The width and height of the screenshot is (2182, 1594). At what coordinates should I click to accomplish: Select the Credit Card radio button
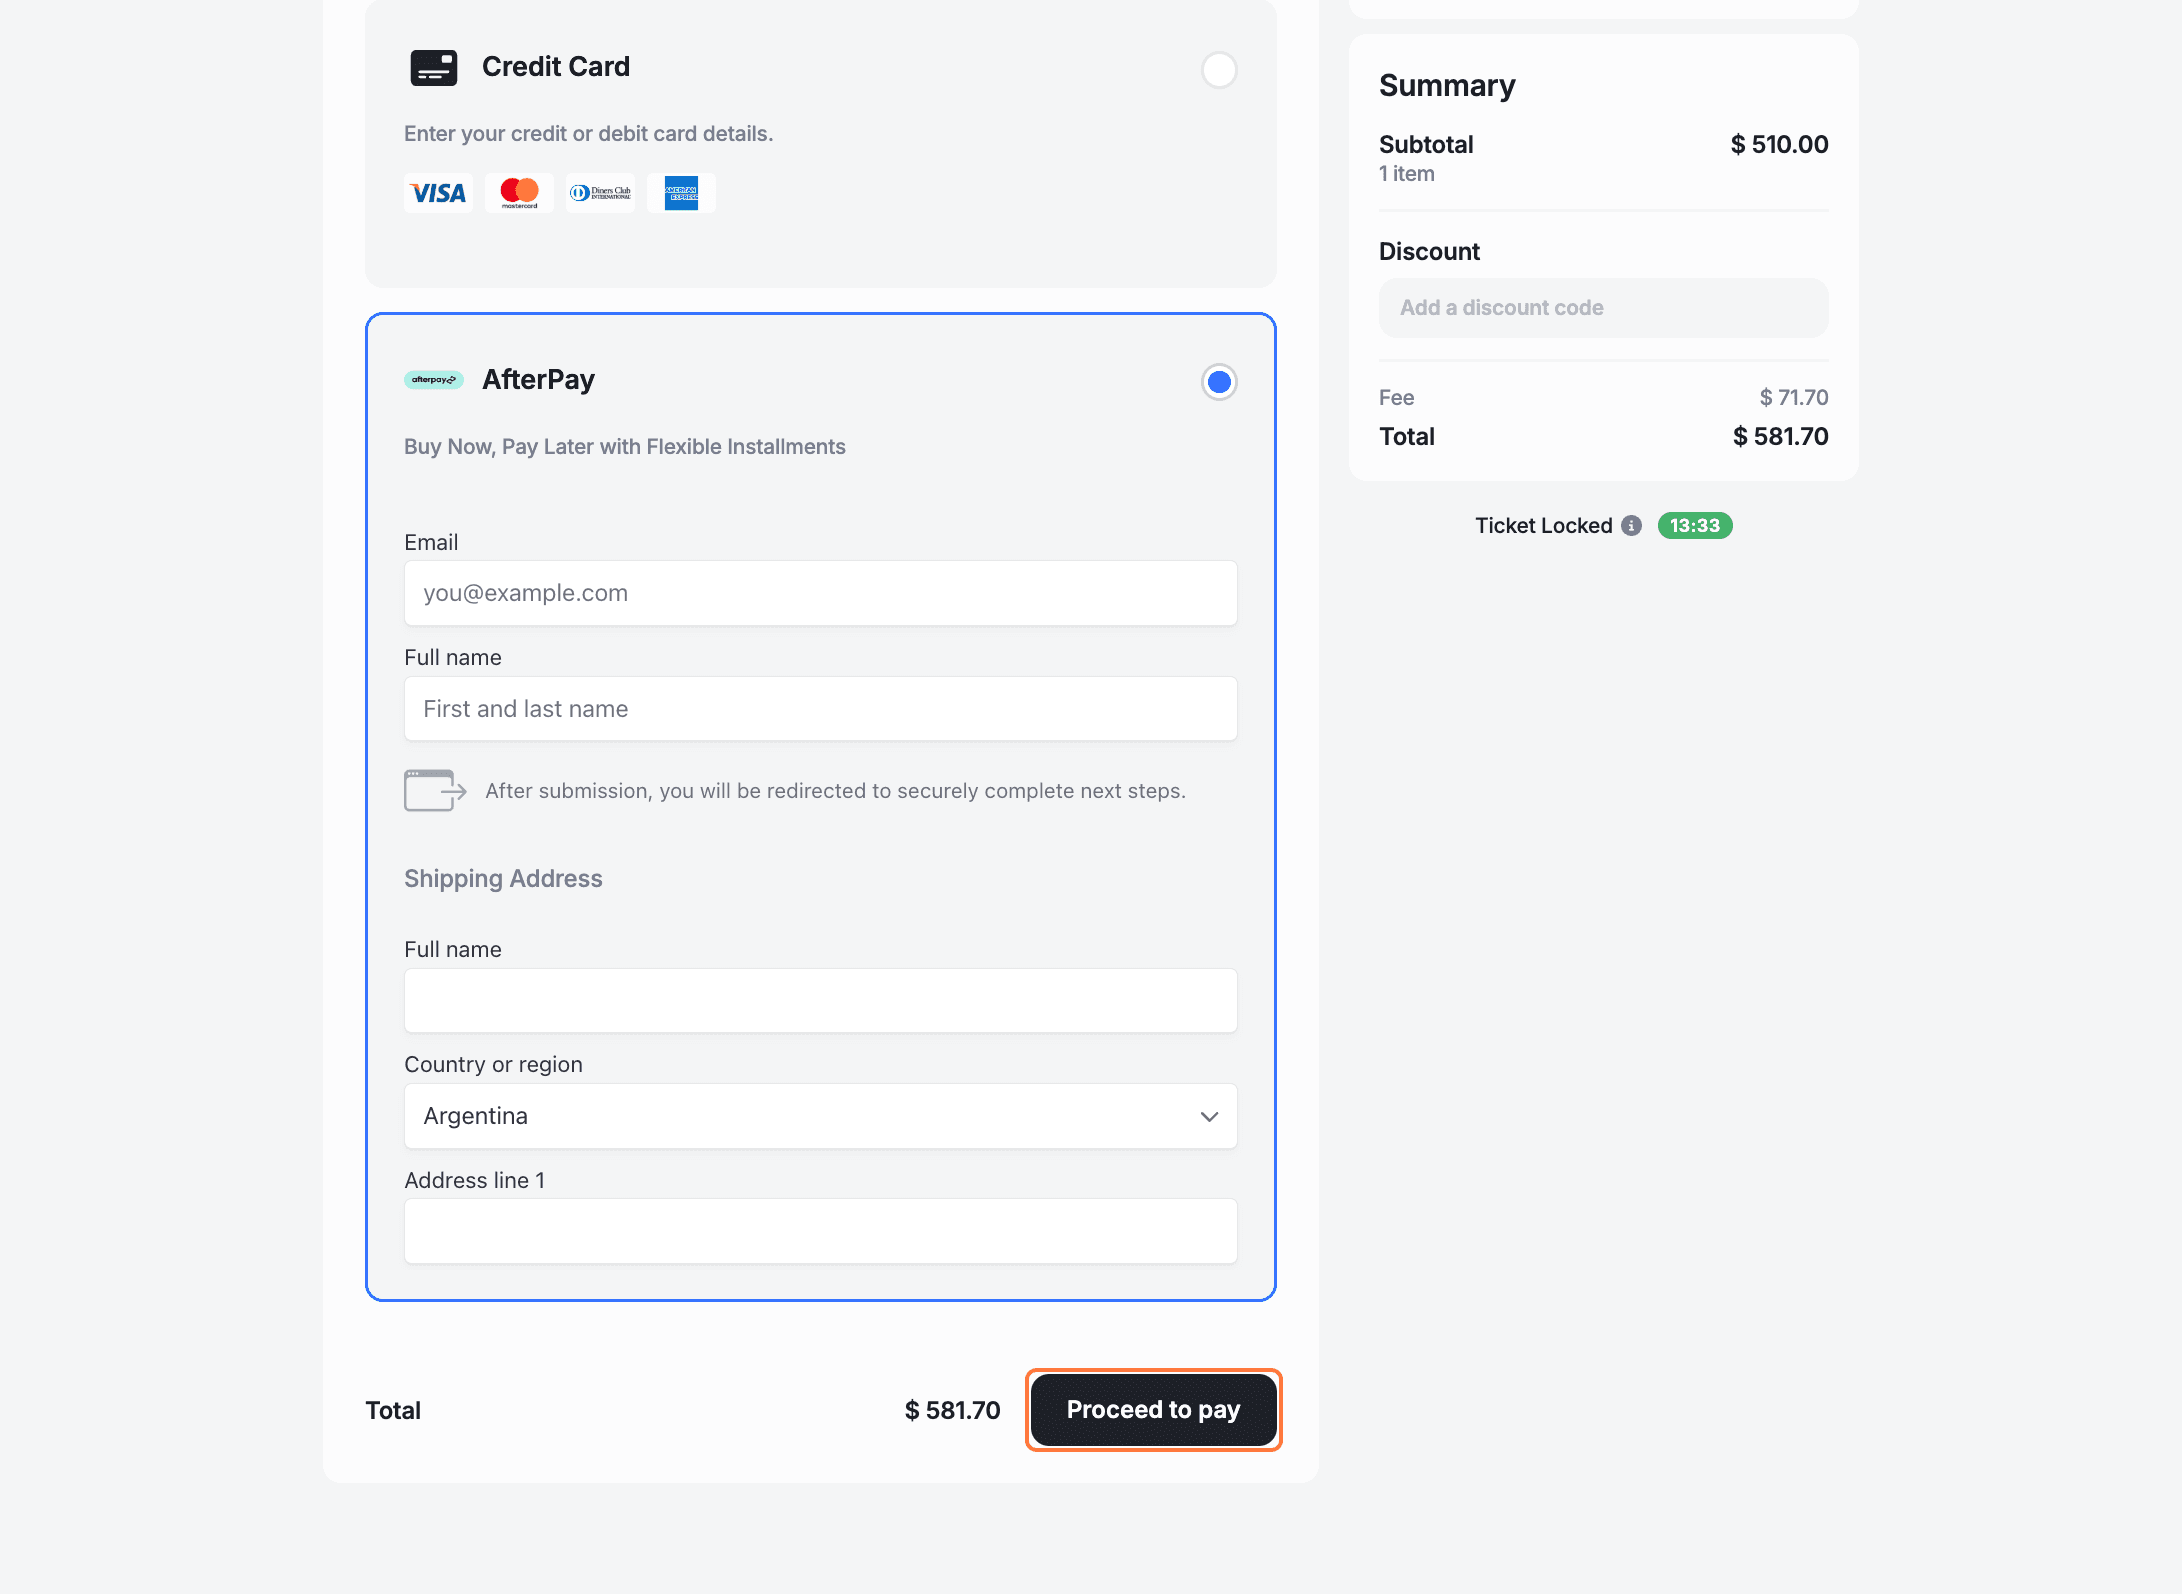[x=1218, y=70]
